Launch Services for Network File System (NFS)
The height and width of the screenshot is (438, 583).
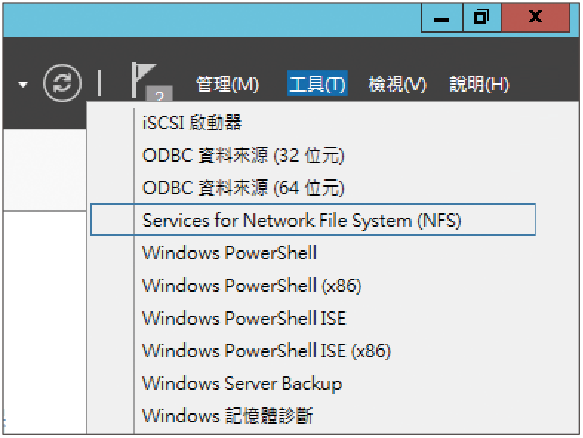click(x=313, y=220)
